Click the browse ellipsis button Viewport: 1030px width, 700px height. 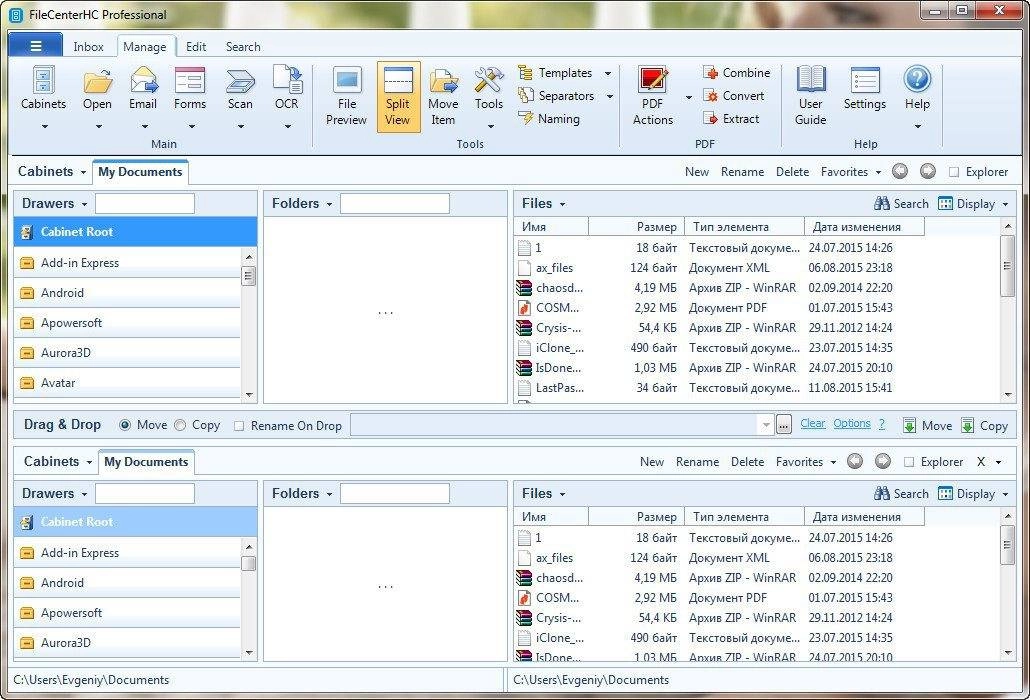pos(784,426)
